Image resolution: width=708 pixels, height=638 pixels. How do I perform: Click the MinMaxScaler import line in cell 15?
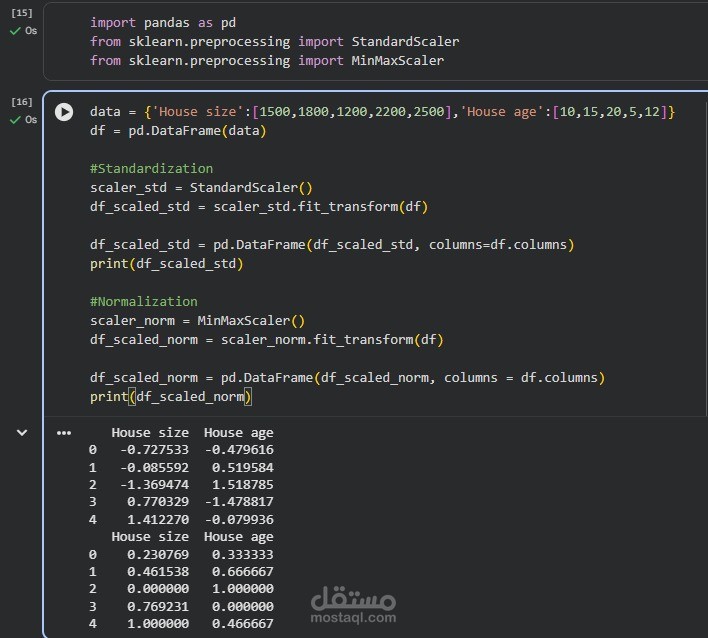[267, 61]
